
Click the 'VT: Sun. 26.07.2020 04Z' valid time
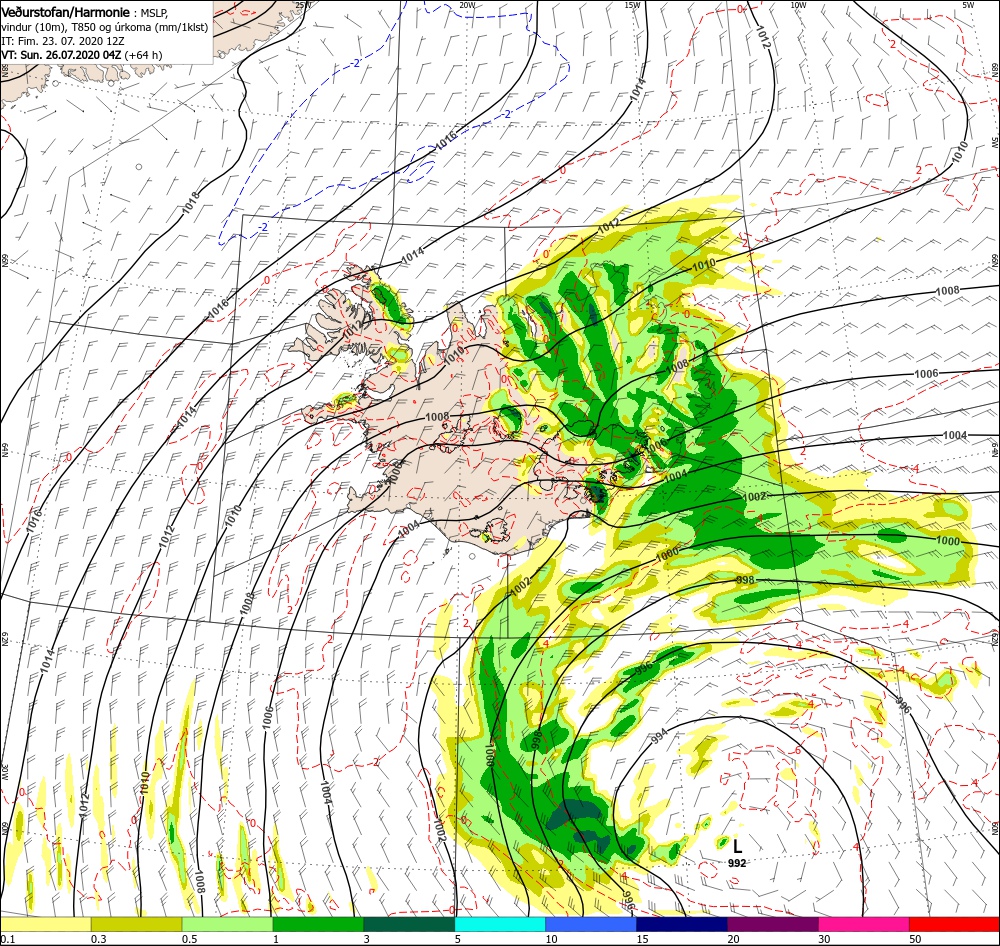[x=61, y=55]
